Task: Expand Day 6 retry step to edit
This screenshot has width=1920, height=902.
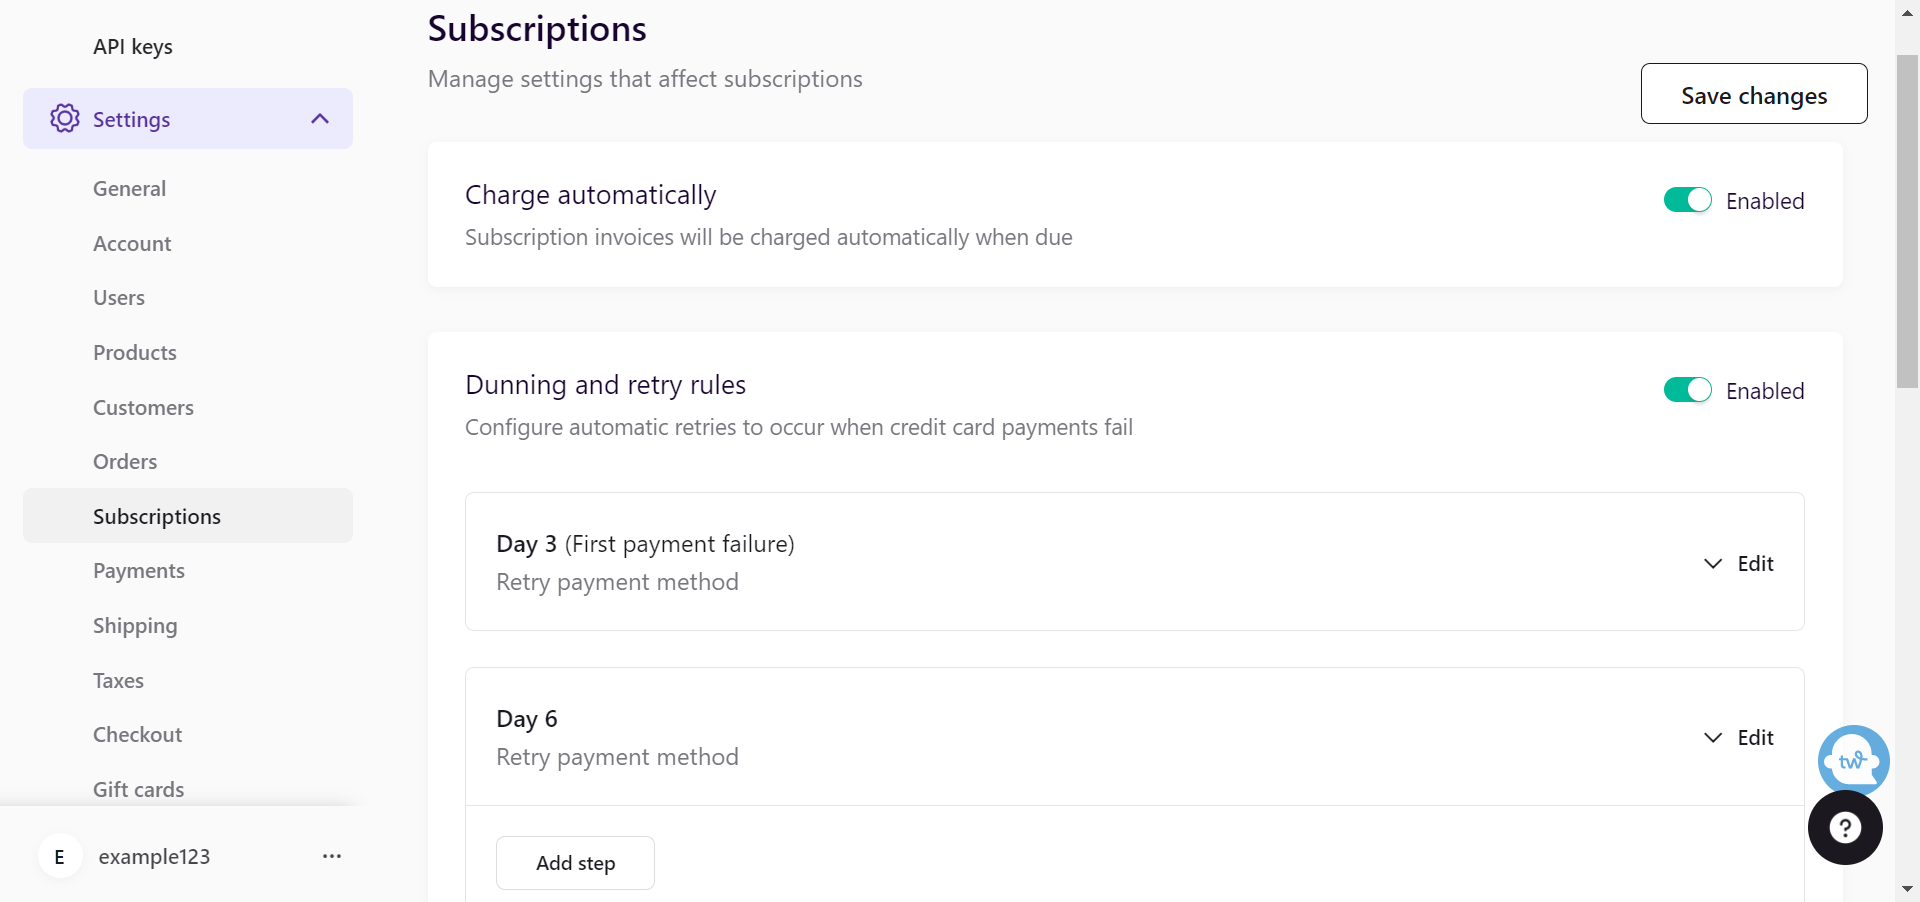Action: (1739, 738)
